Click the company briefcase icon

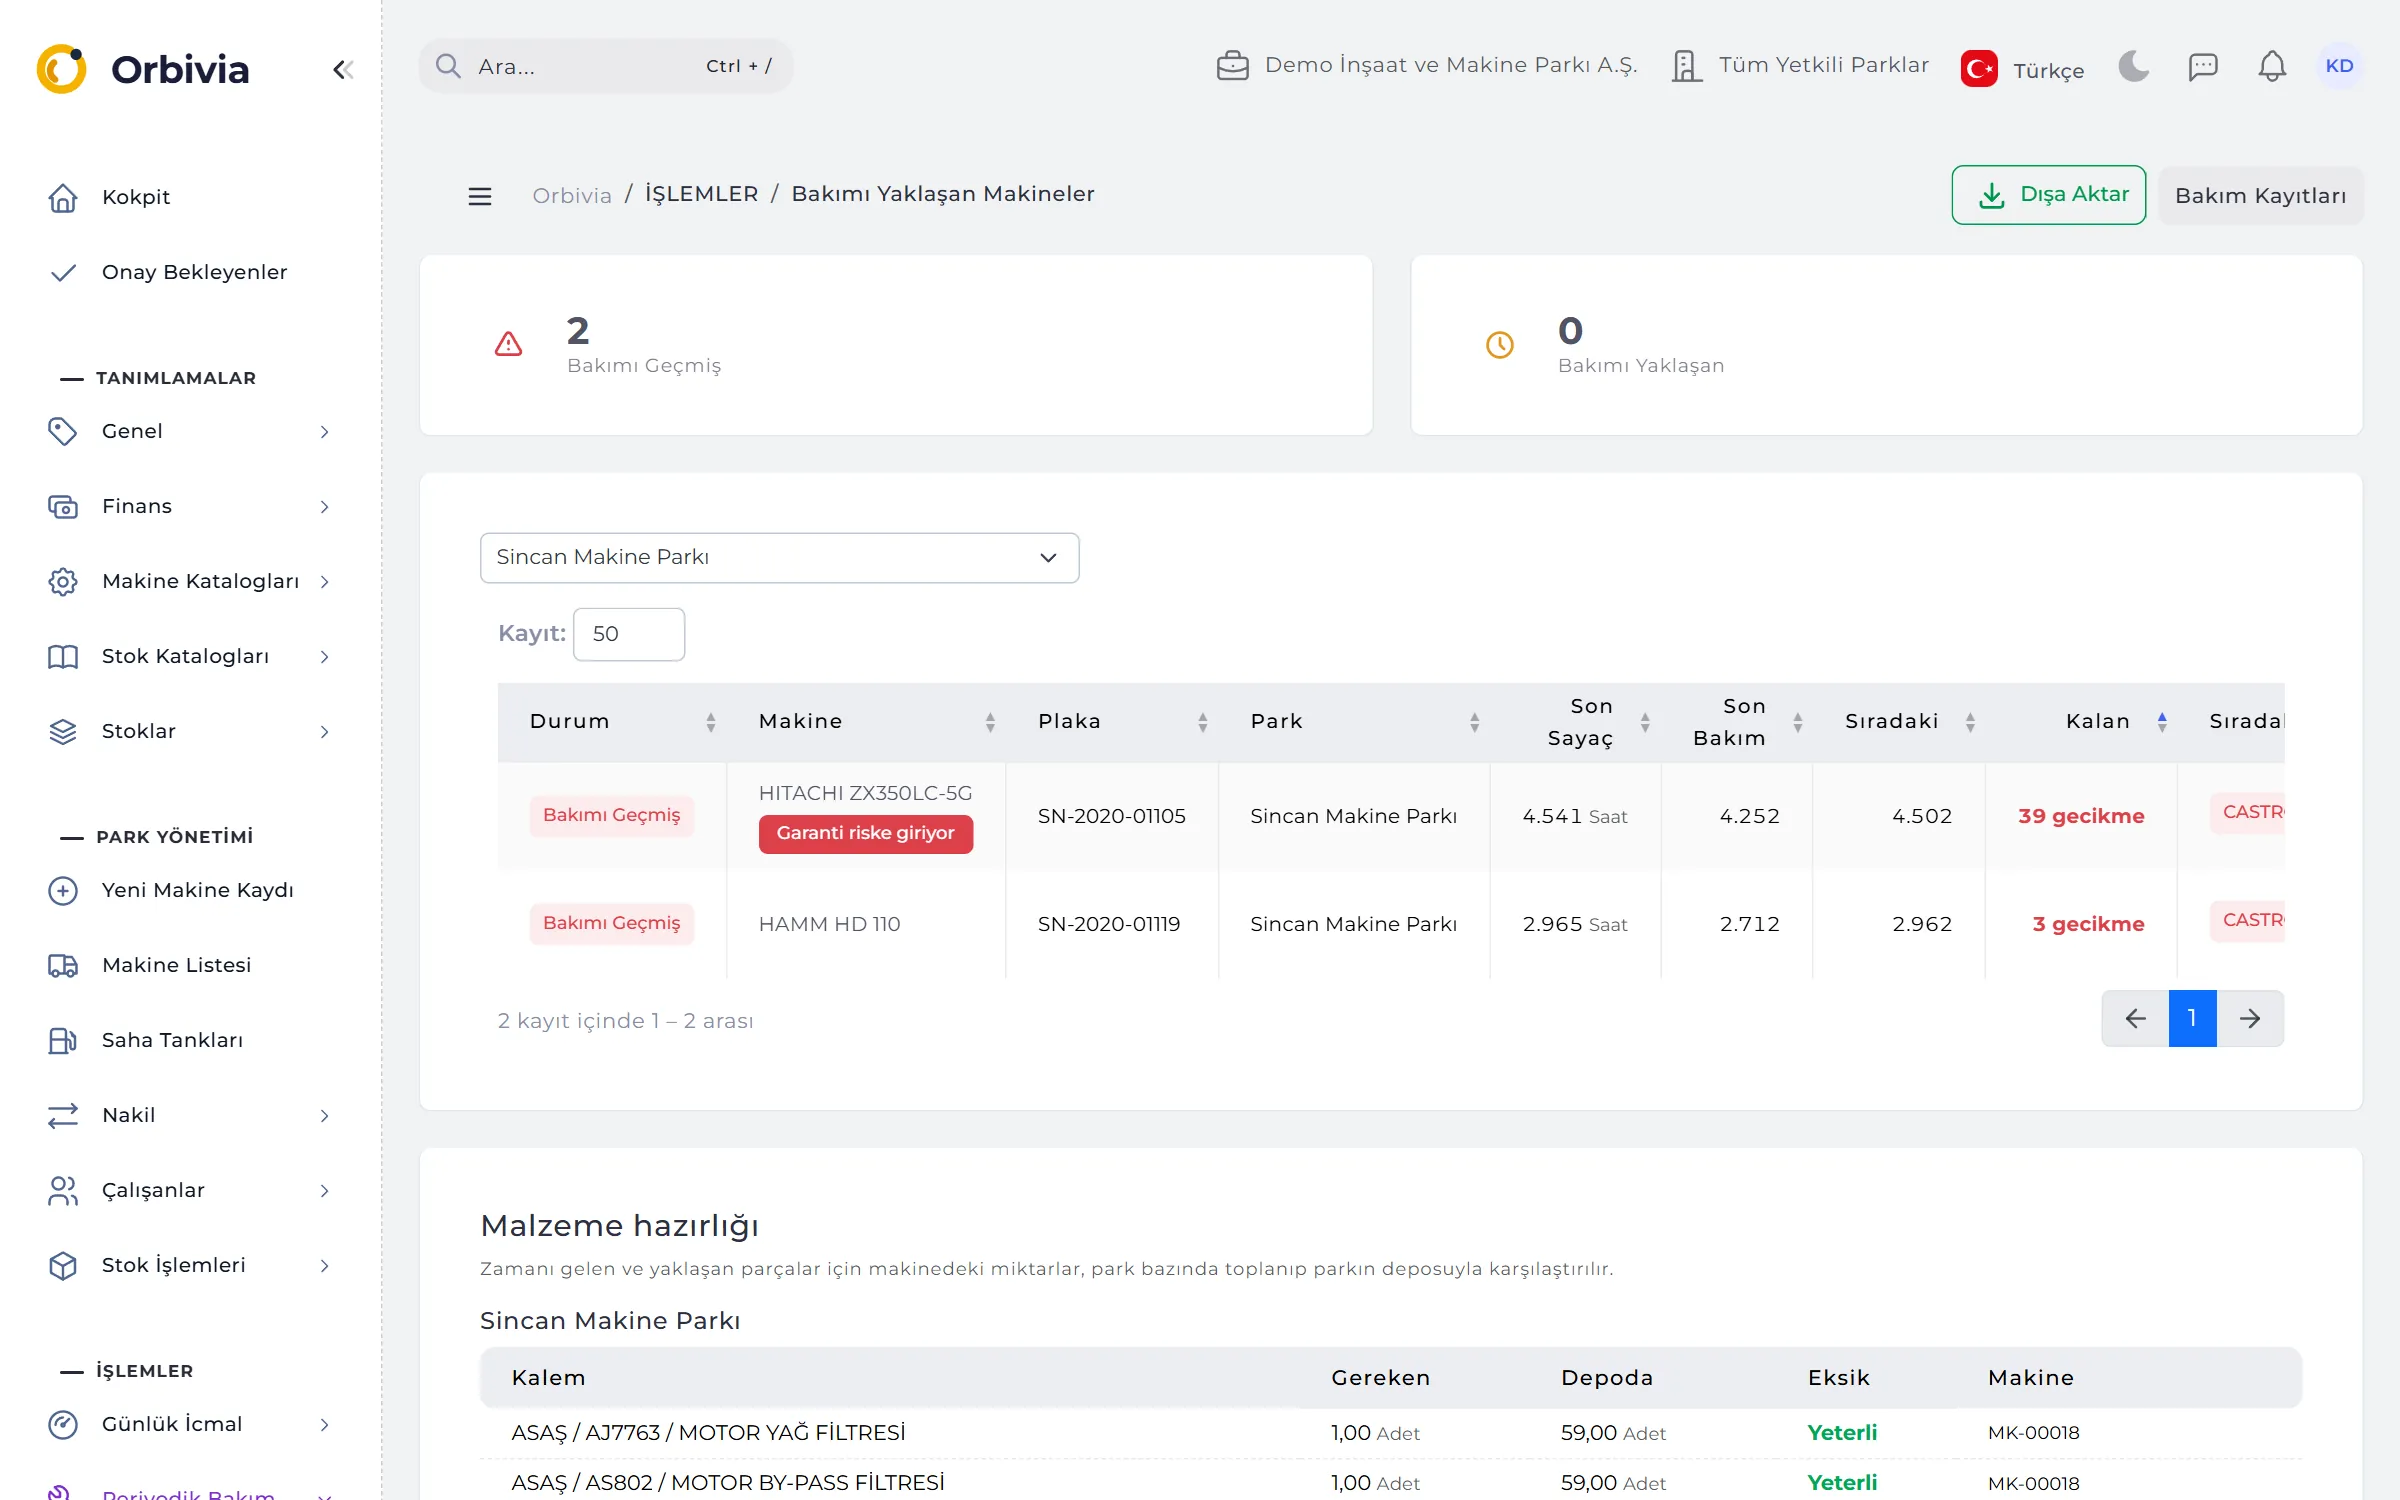[x=1232, y=65]
